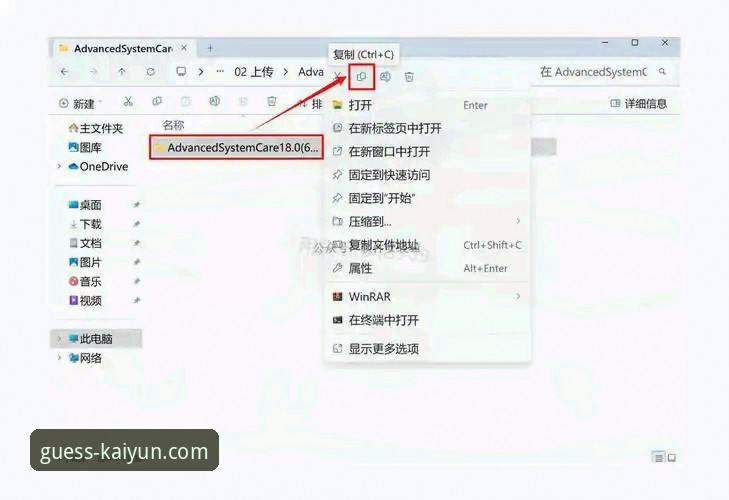Open 图片 in the sidebar
The image size is (729, 500).
85,262
